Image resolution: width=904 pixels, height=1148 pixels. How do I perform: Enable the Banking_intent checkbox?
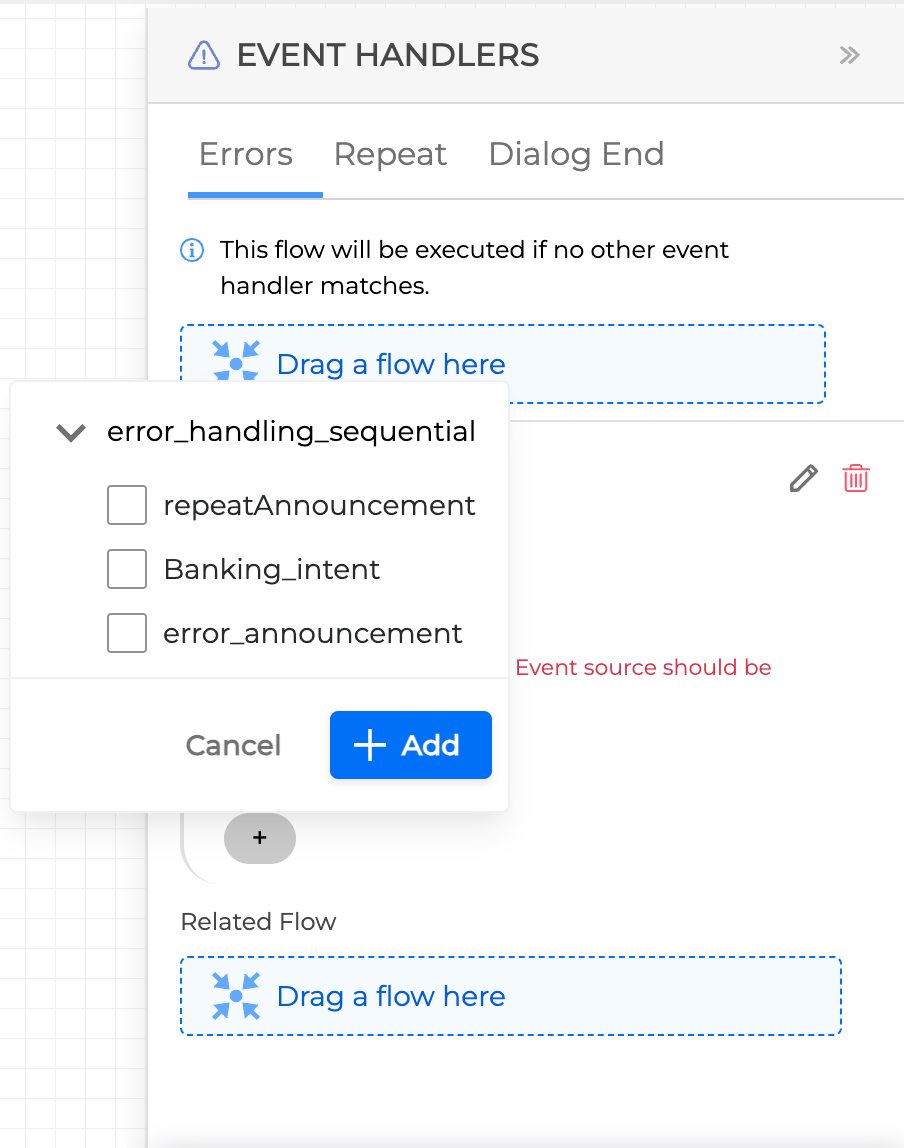(127, 569)
